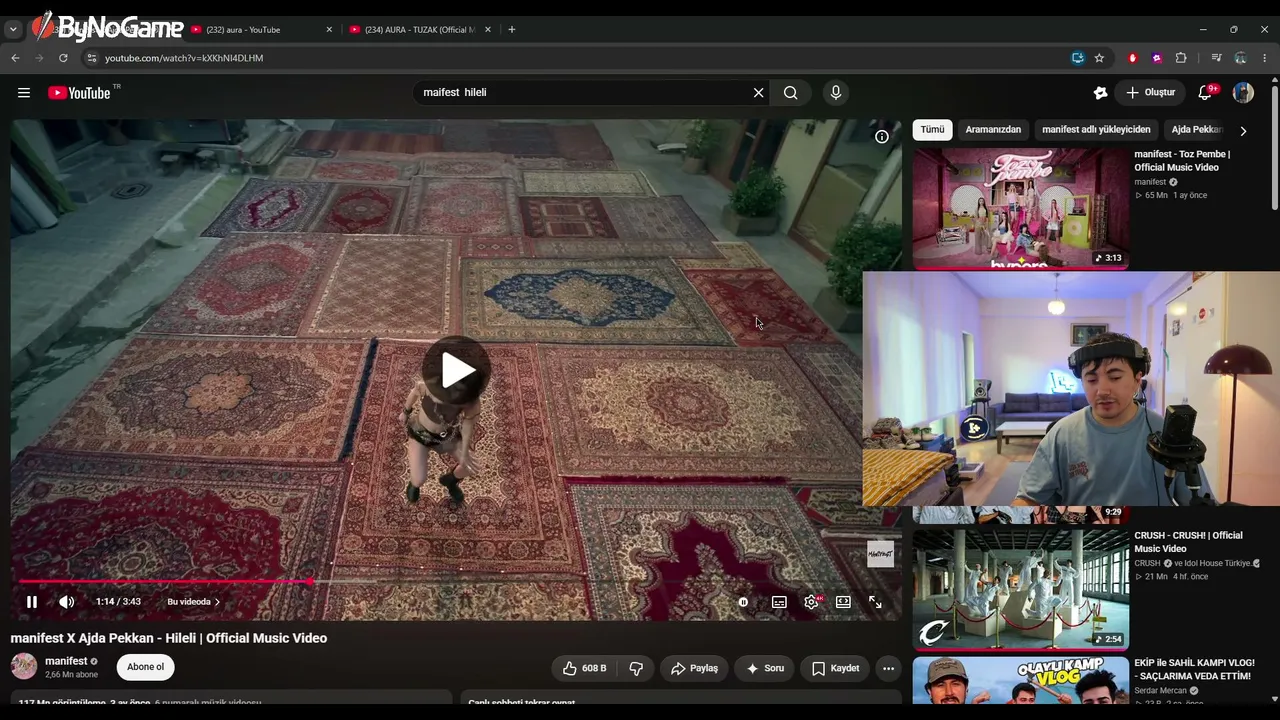The width and height of the screenshot is (1280, 720).
Task: Click the large play button overlay
Action: (x=456, y=370)
